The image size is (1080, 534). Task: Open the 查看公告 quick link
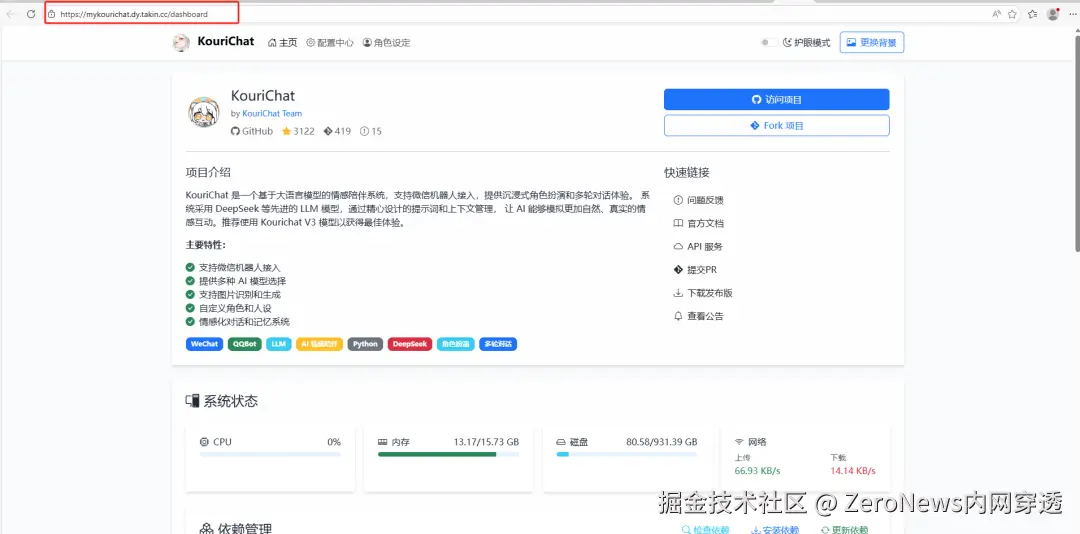click(x=698, y=316)
